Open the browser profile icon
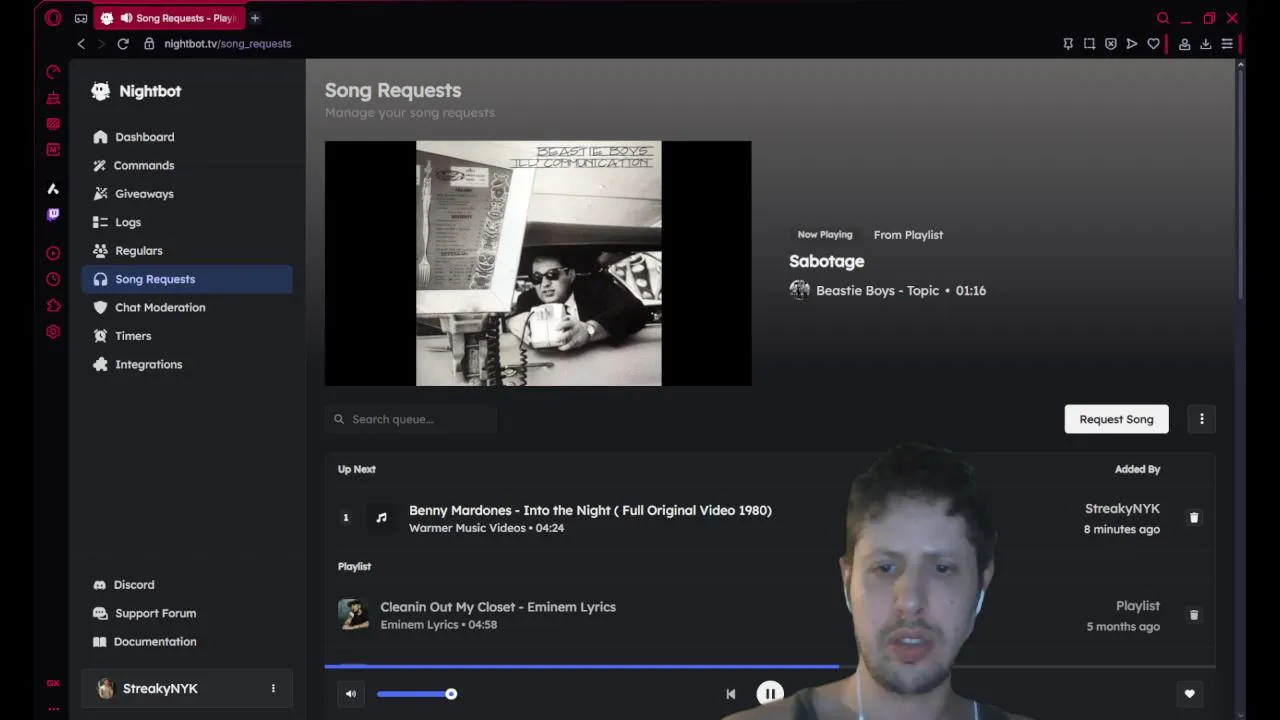Viewport: 1280px width, 720px height. [1184, 44]
